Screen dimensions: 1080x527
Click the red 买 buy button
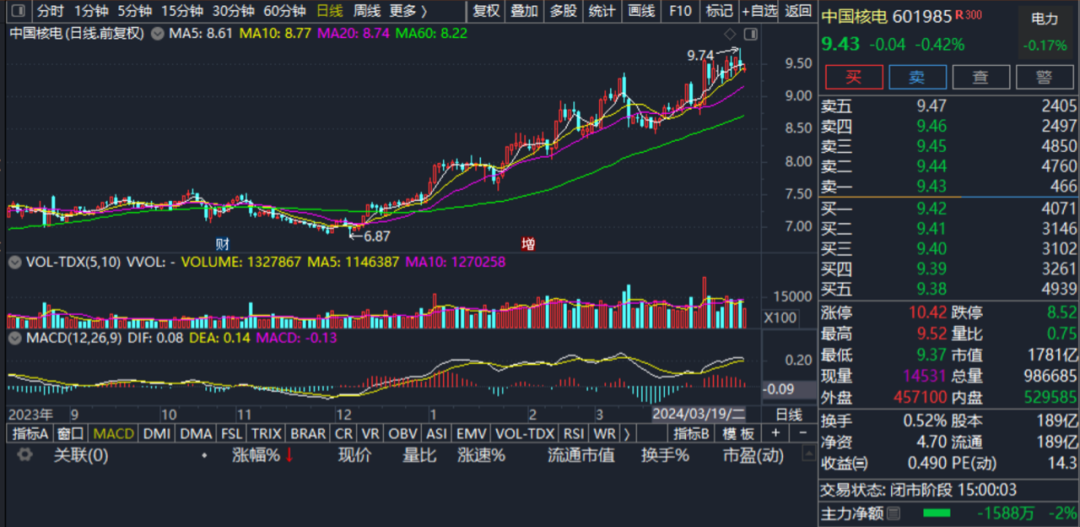pyautogui.click(x=853, y=77)
